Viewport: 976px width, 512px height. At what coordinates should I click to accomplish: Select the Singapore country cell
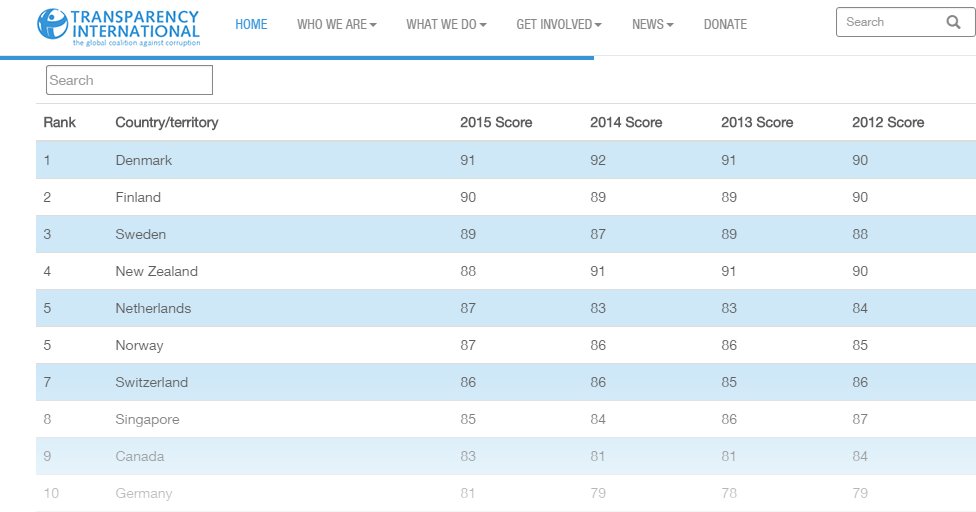click(148, 419)
